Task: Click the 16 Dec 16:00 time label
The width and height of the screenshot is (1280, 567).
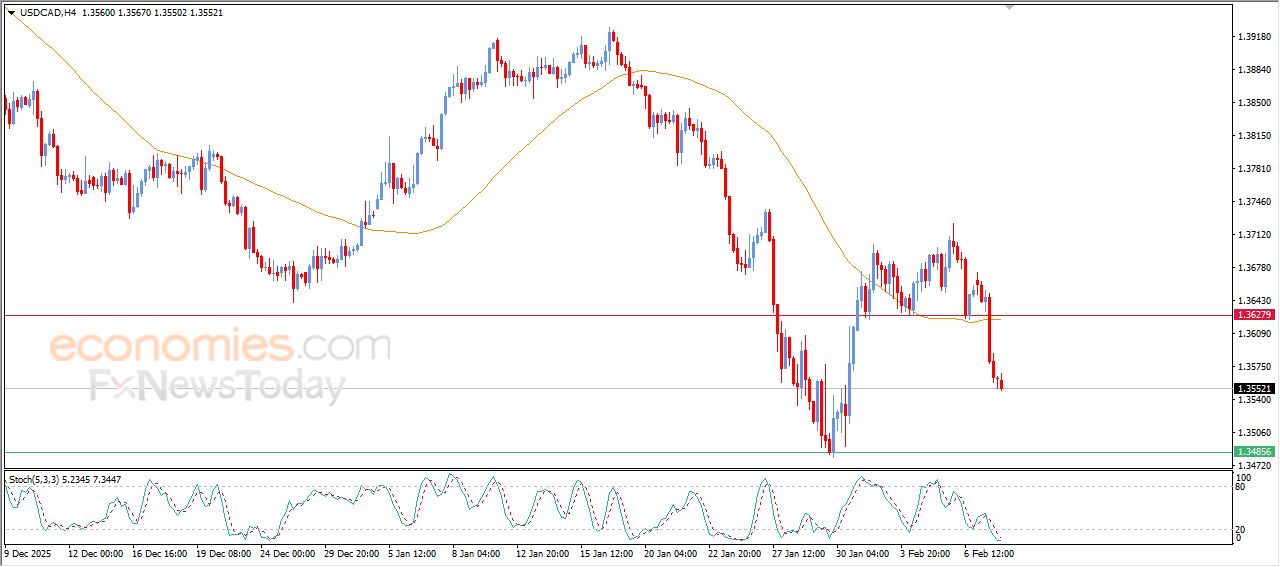Action: 159,552
